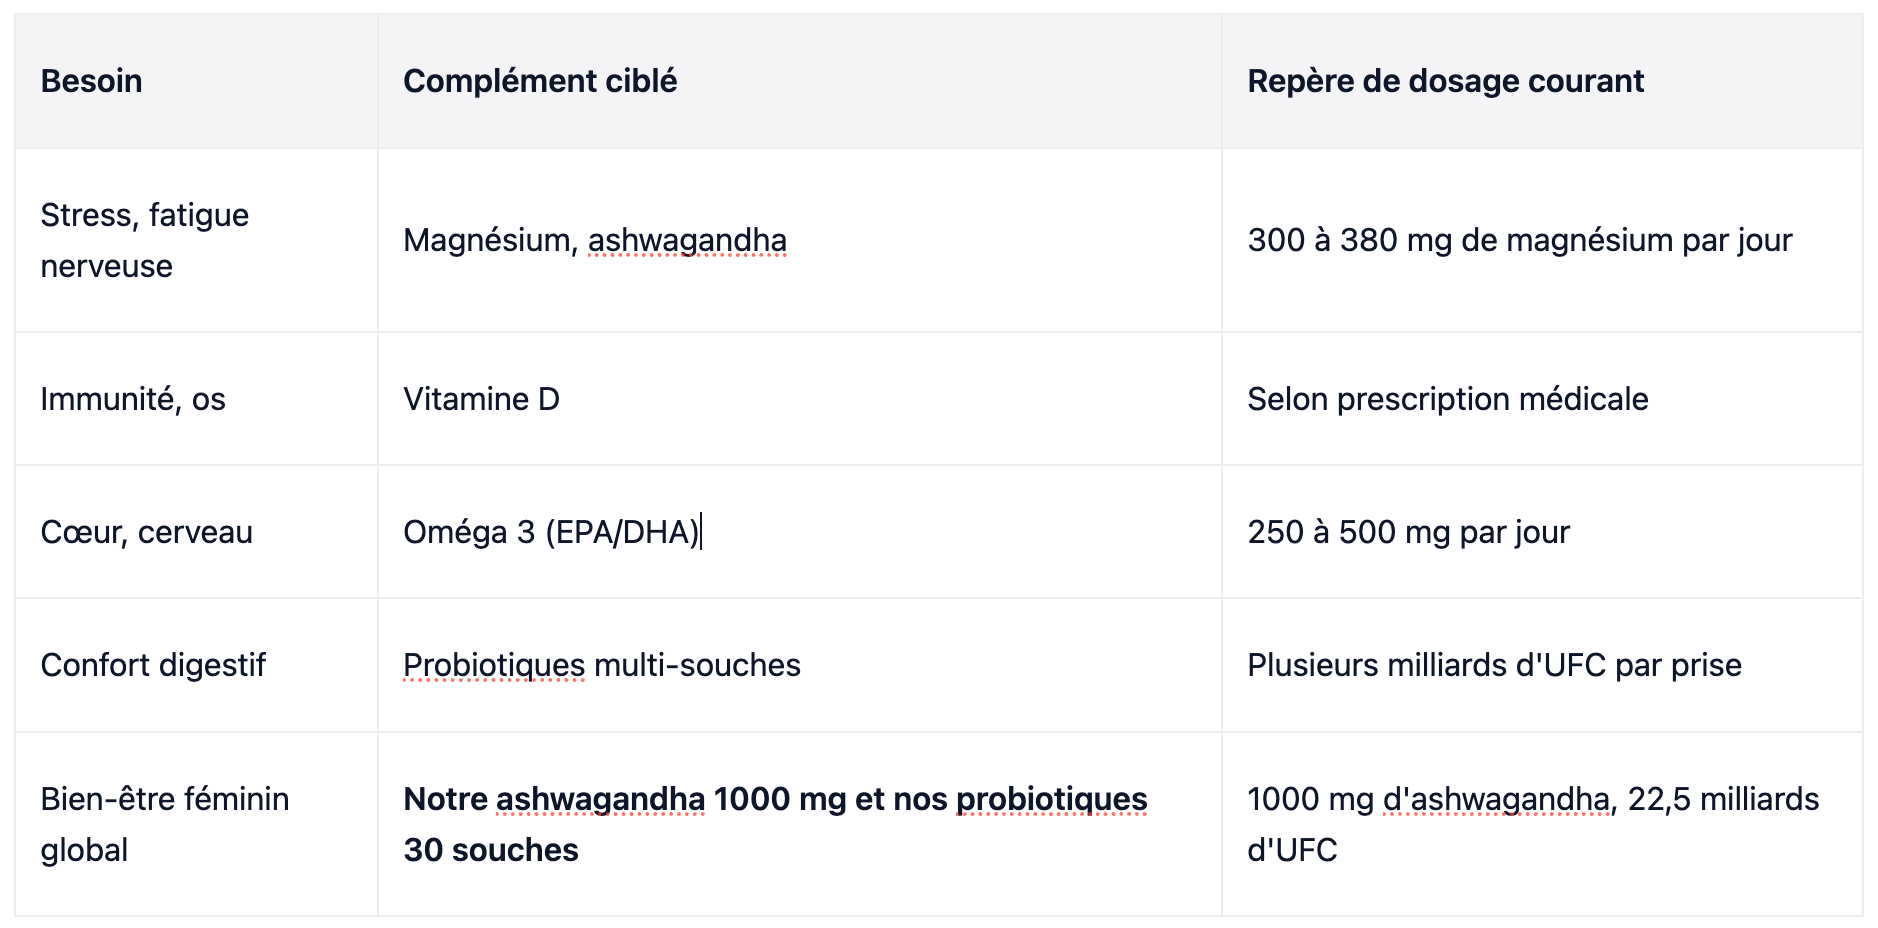Click the Selon prescription médicale cell
The height and width of the screenshot is (928, 1878).
(x=1542, y=399)
